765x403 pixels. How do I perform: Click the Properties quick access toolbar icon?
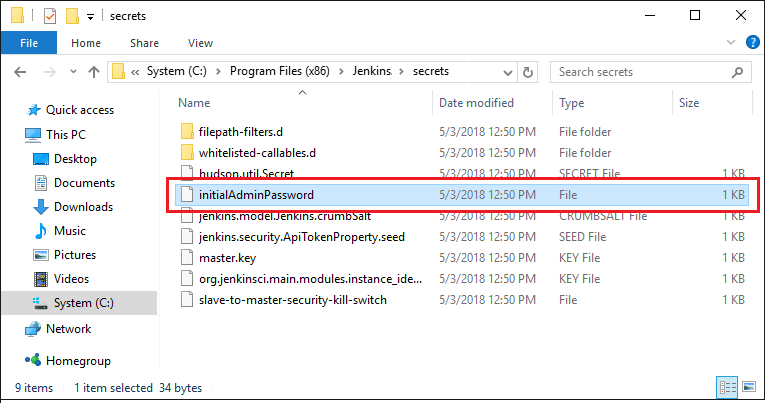point(49,16)
